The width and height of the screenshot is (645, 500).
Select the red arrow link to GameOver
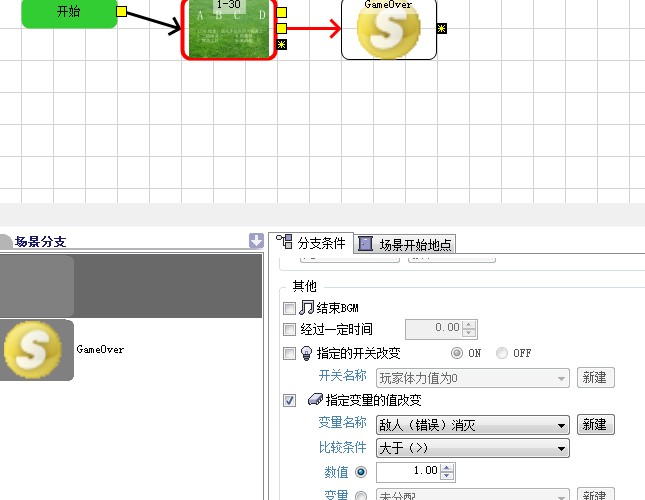(313, 29)
